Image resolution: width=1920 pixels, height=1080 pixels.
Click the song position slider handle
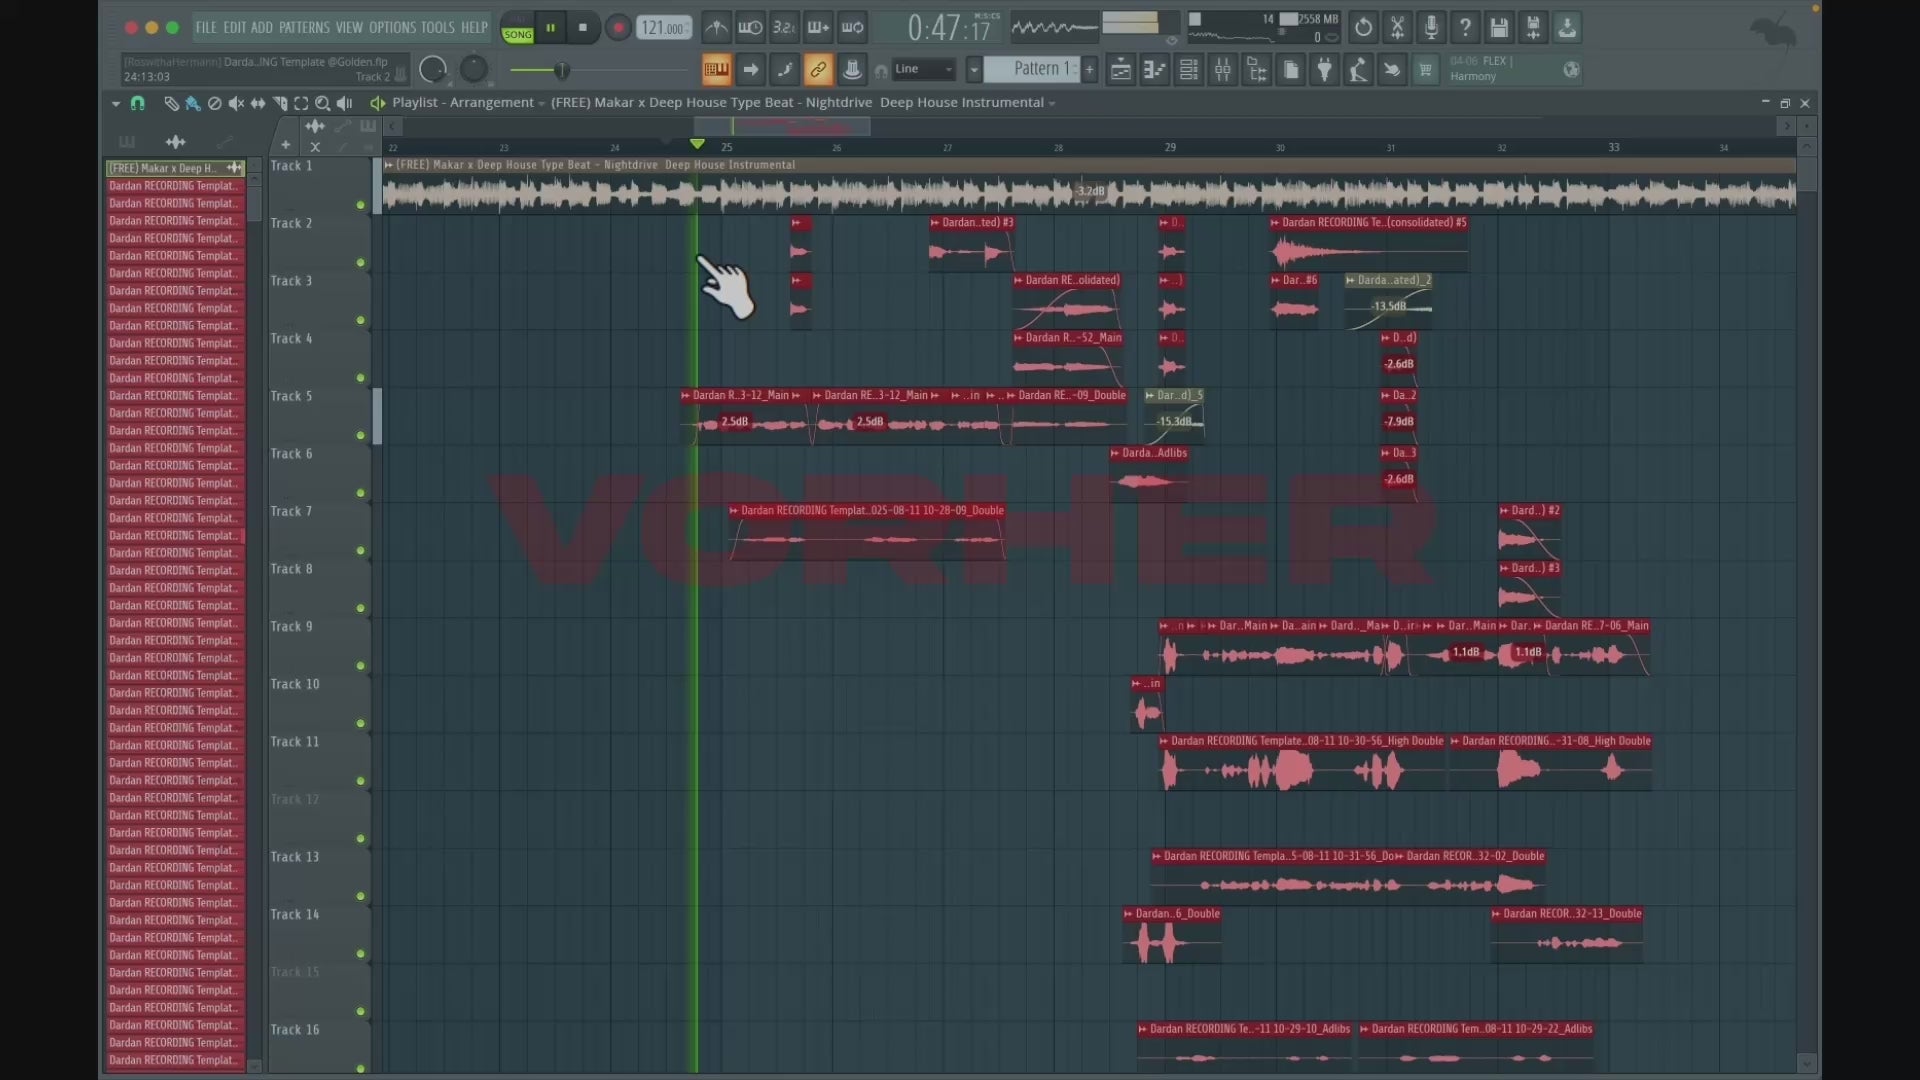tap(562, 70)
